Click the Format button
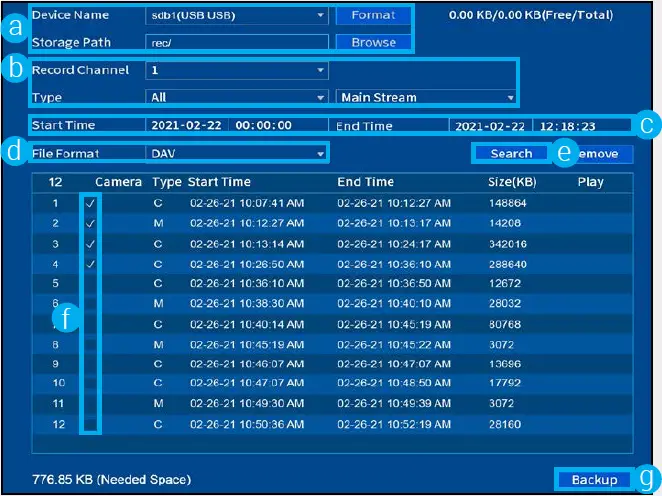The height and width of the screenshot is (496, 662). tap(373, 15)
